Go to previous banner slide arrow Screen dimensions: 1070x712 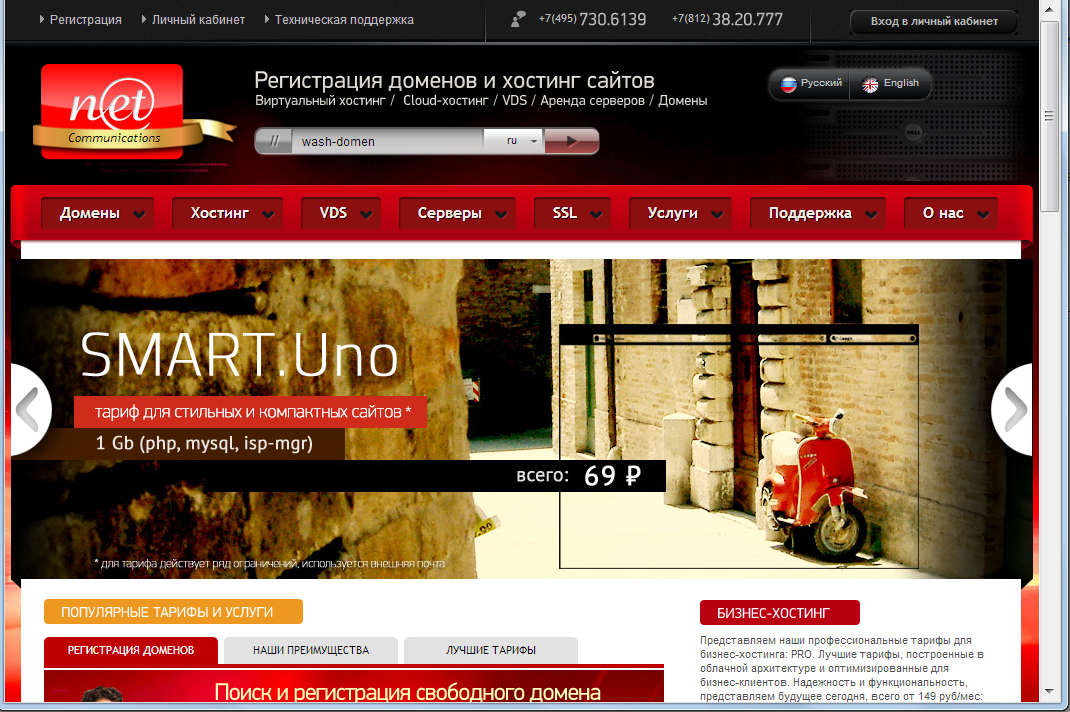(x=30, y=409)
